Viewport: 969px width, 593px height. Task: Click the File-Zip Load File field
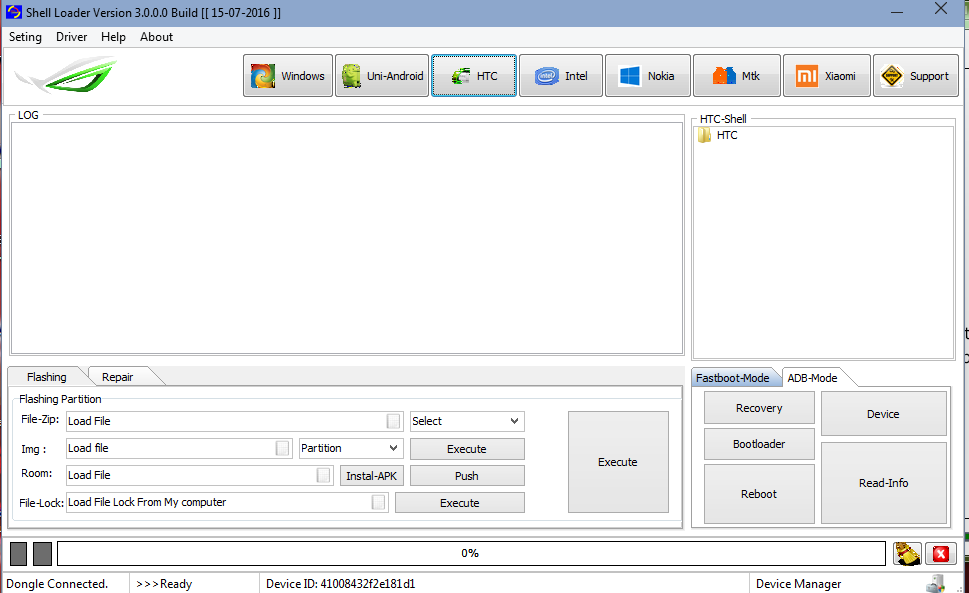click(x=235, y=421)
